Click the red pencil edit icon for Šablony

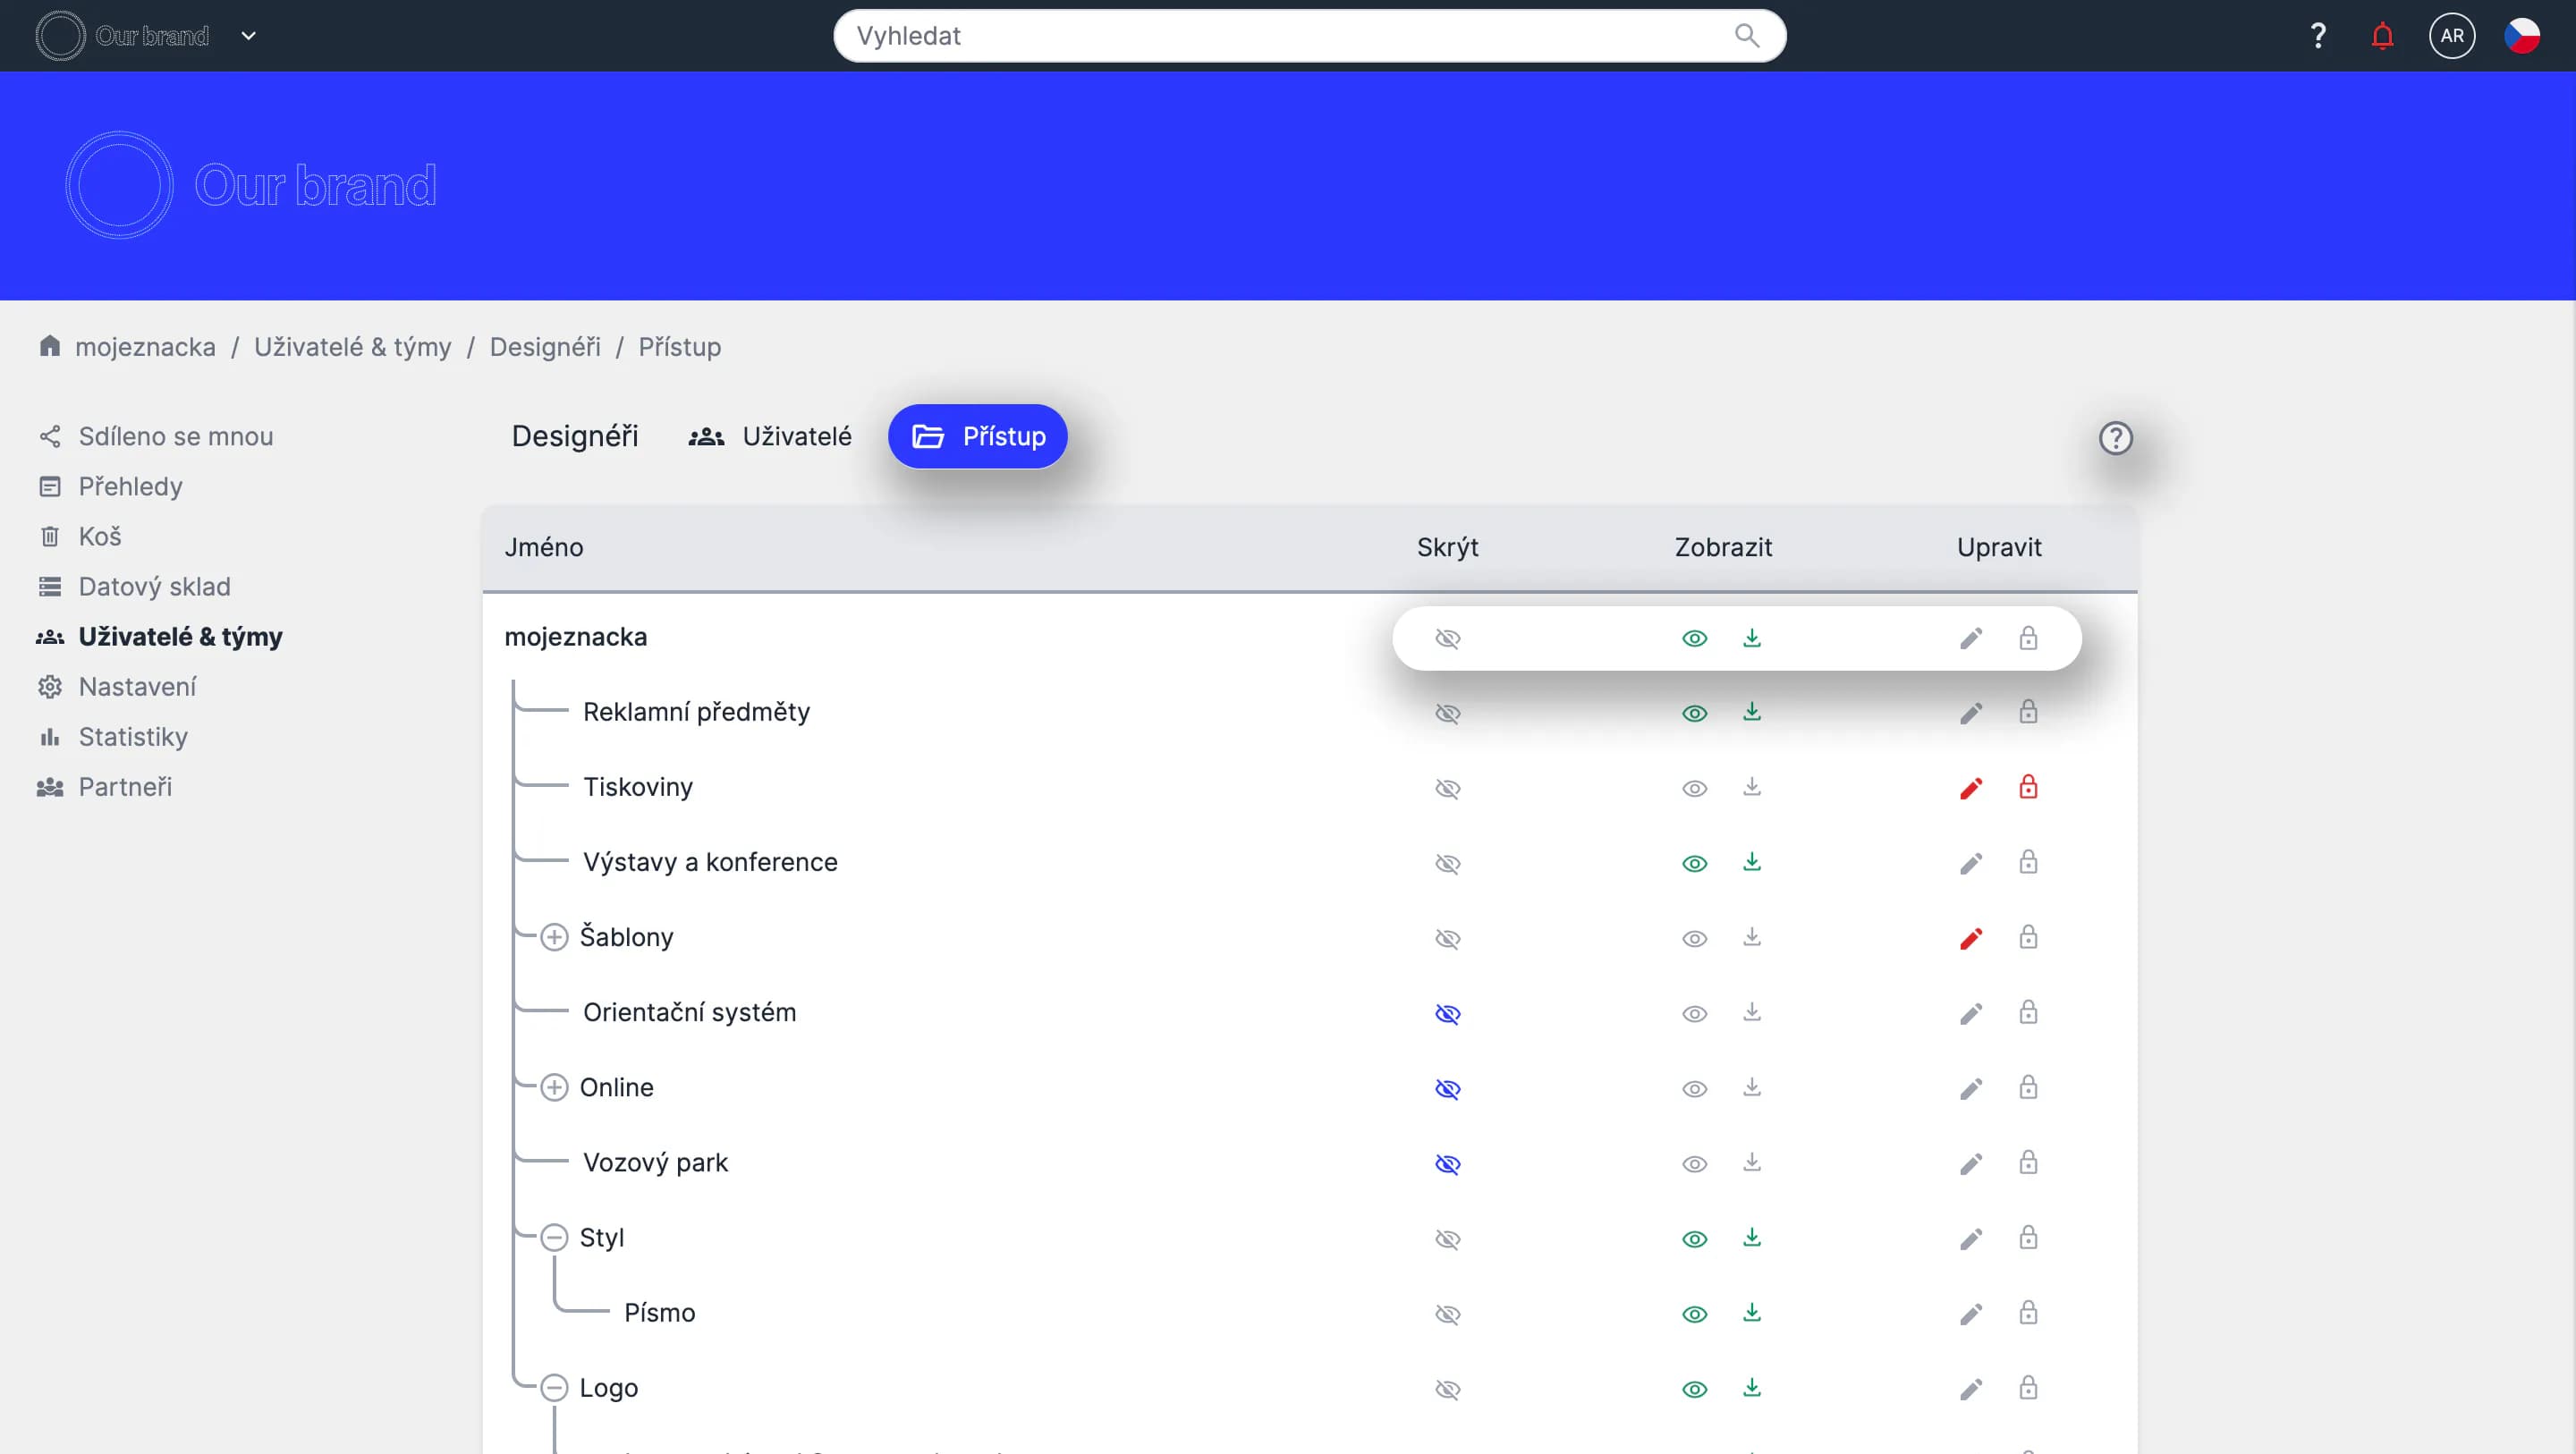tap(1971, 938)
